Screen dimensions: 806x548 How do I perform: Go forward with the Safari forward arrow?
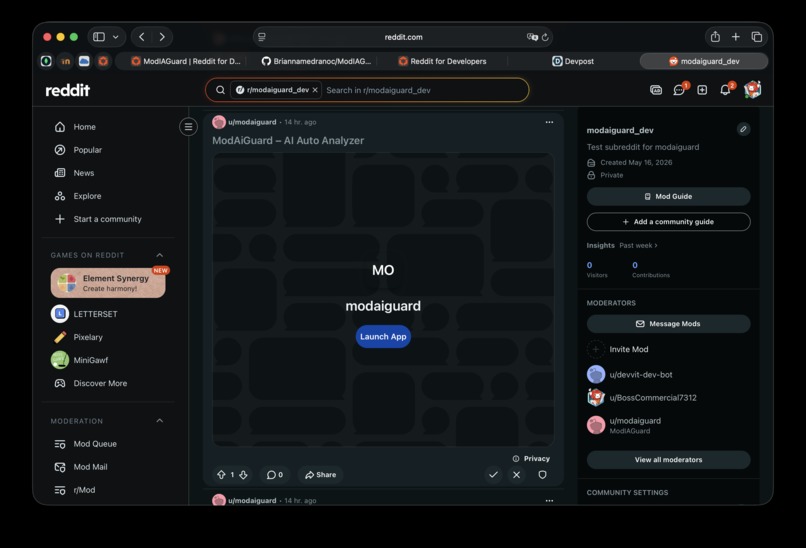[162, 37]
